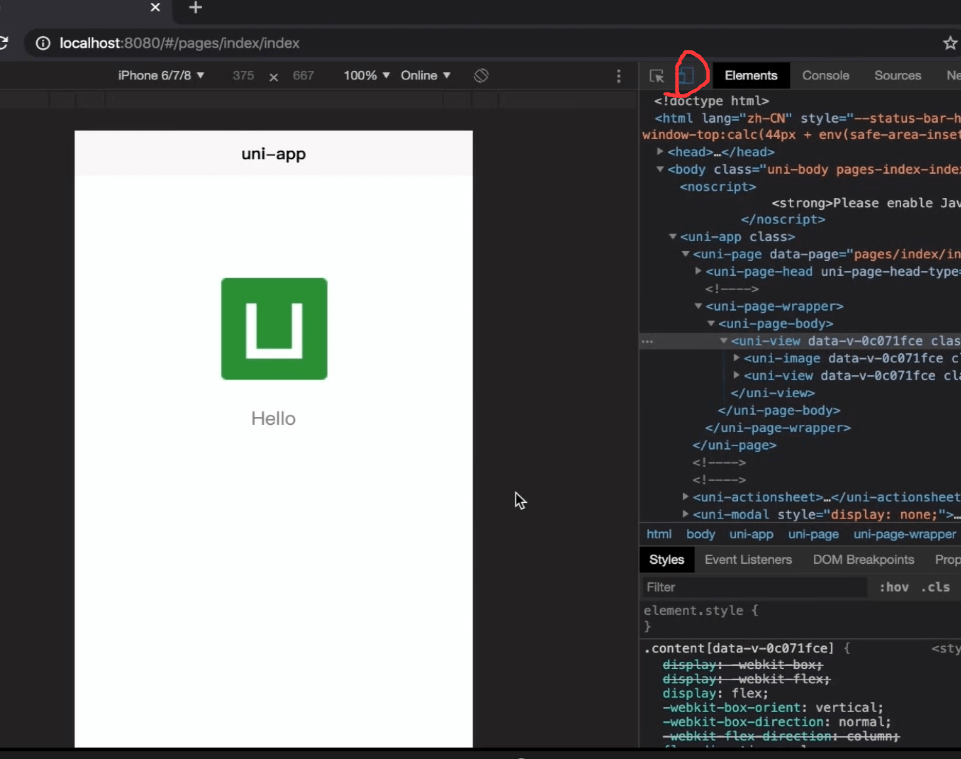Select the strong Please enable text line
This screenshot has width=961, height=759.
tap(865, 203)
